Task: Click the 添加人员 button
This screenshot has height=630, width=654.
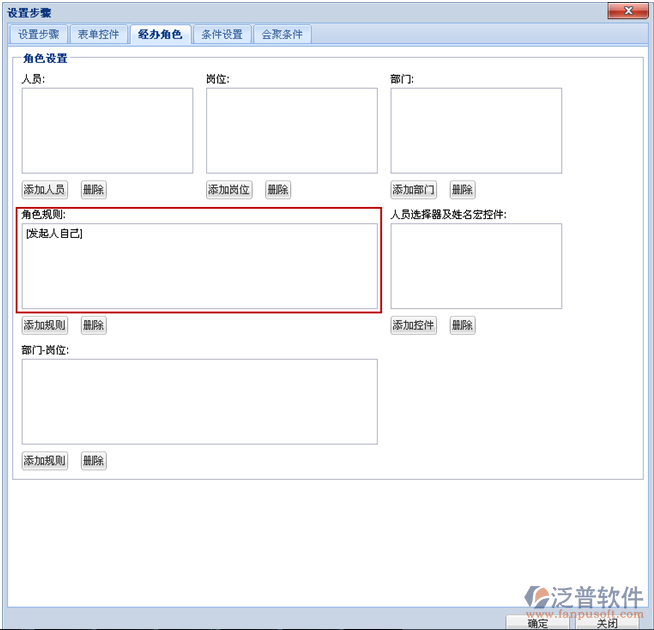Action: tap(45, 190)
